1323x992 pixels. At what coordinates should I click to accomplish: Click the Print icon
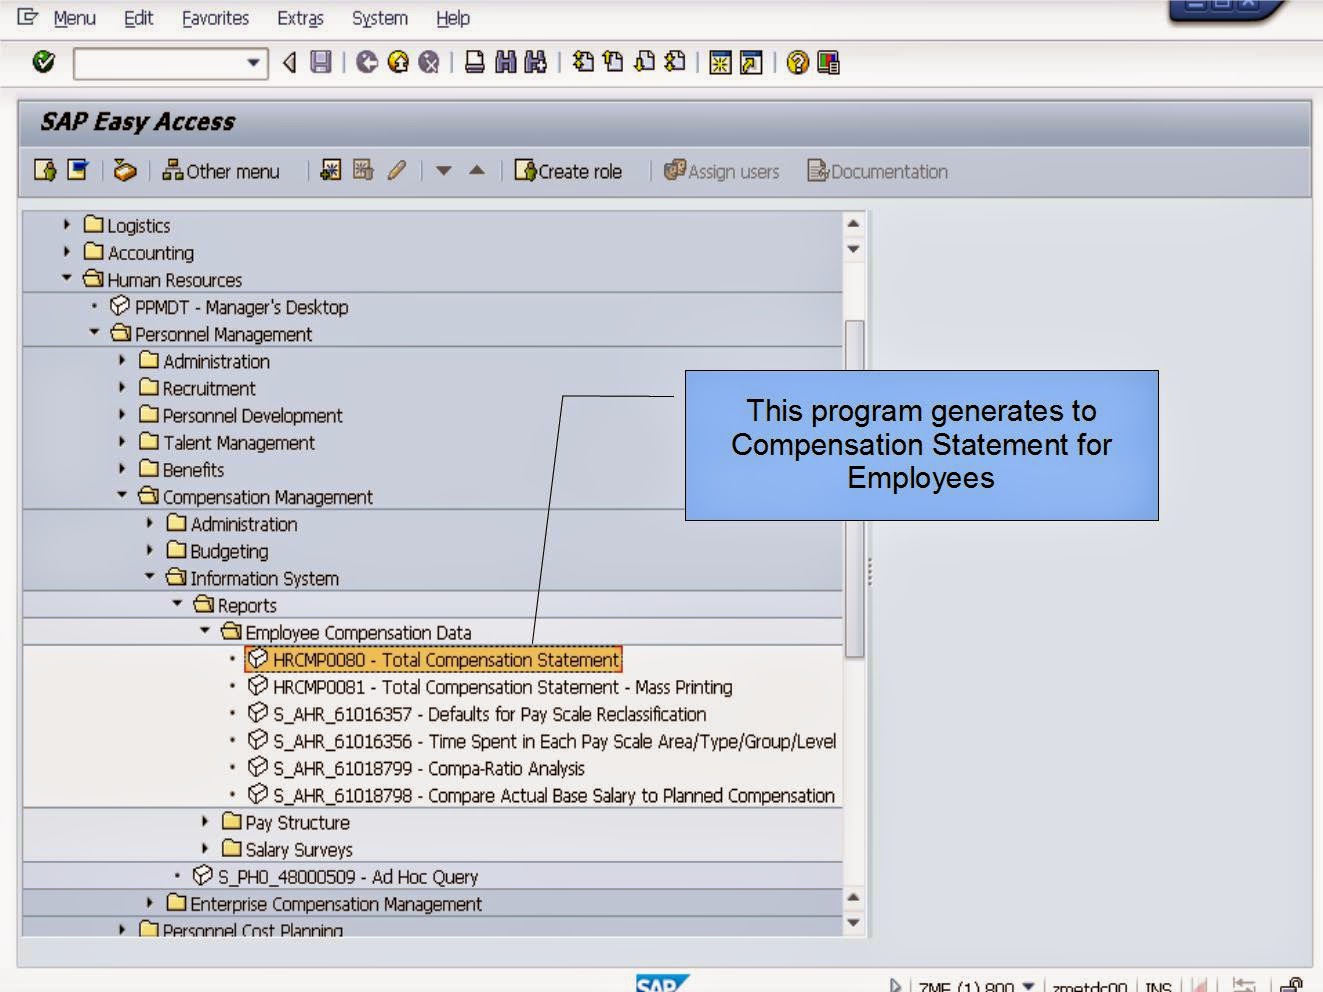474,62
